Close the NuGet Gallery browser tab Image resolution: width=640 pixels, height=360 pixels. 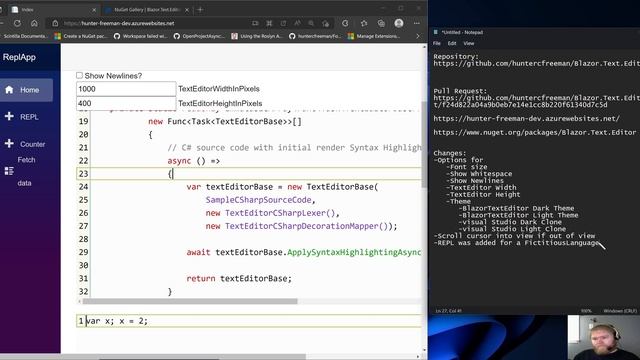click(187, 10)
